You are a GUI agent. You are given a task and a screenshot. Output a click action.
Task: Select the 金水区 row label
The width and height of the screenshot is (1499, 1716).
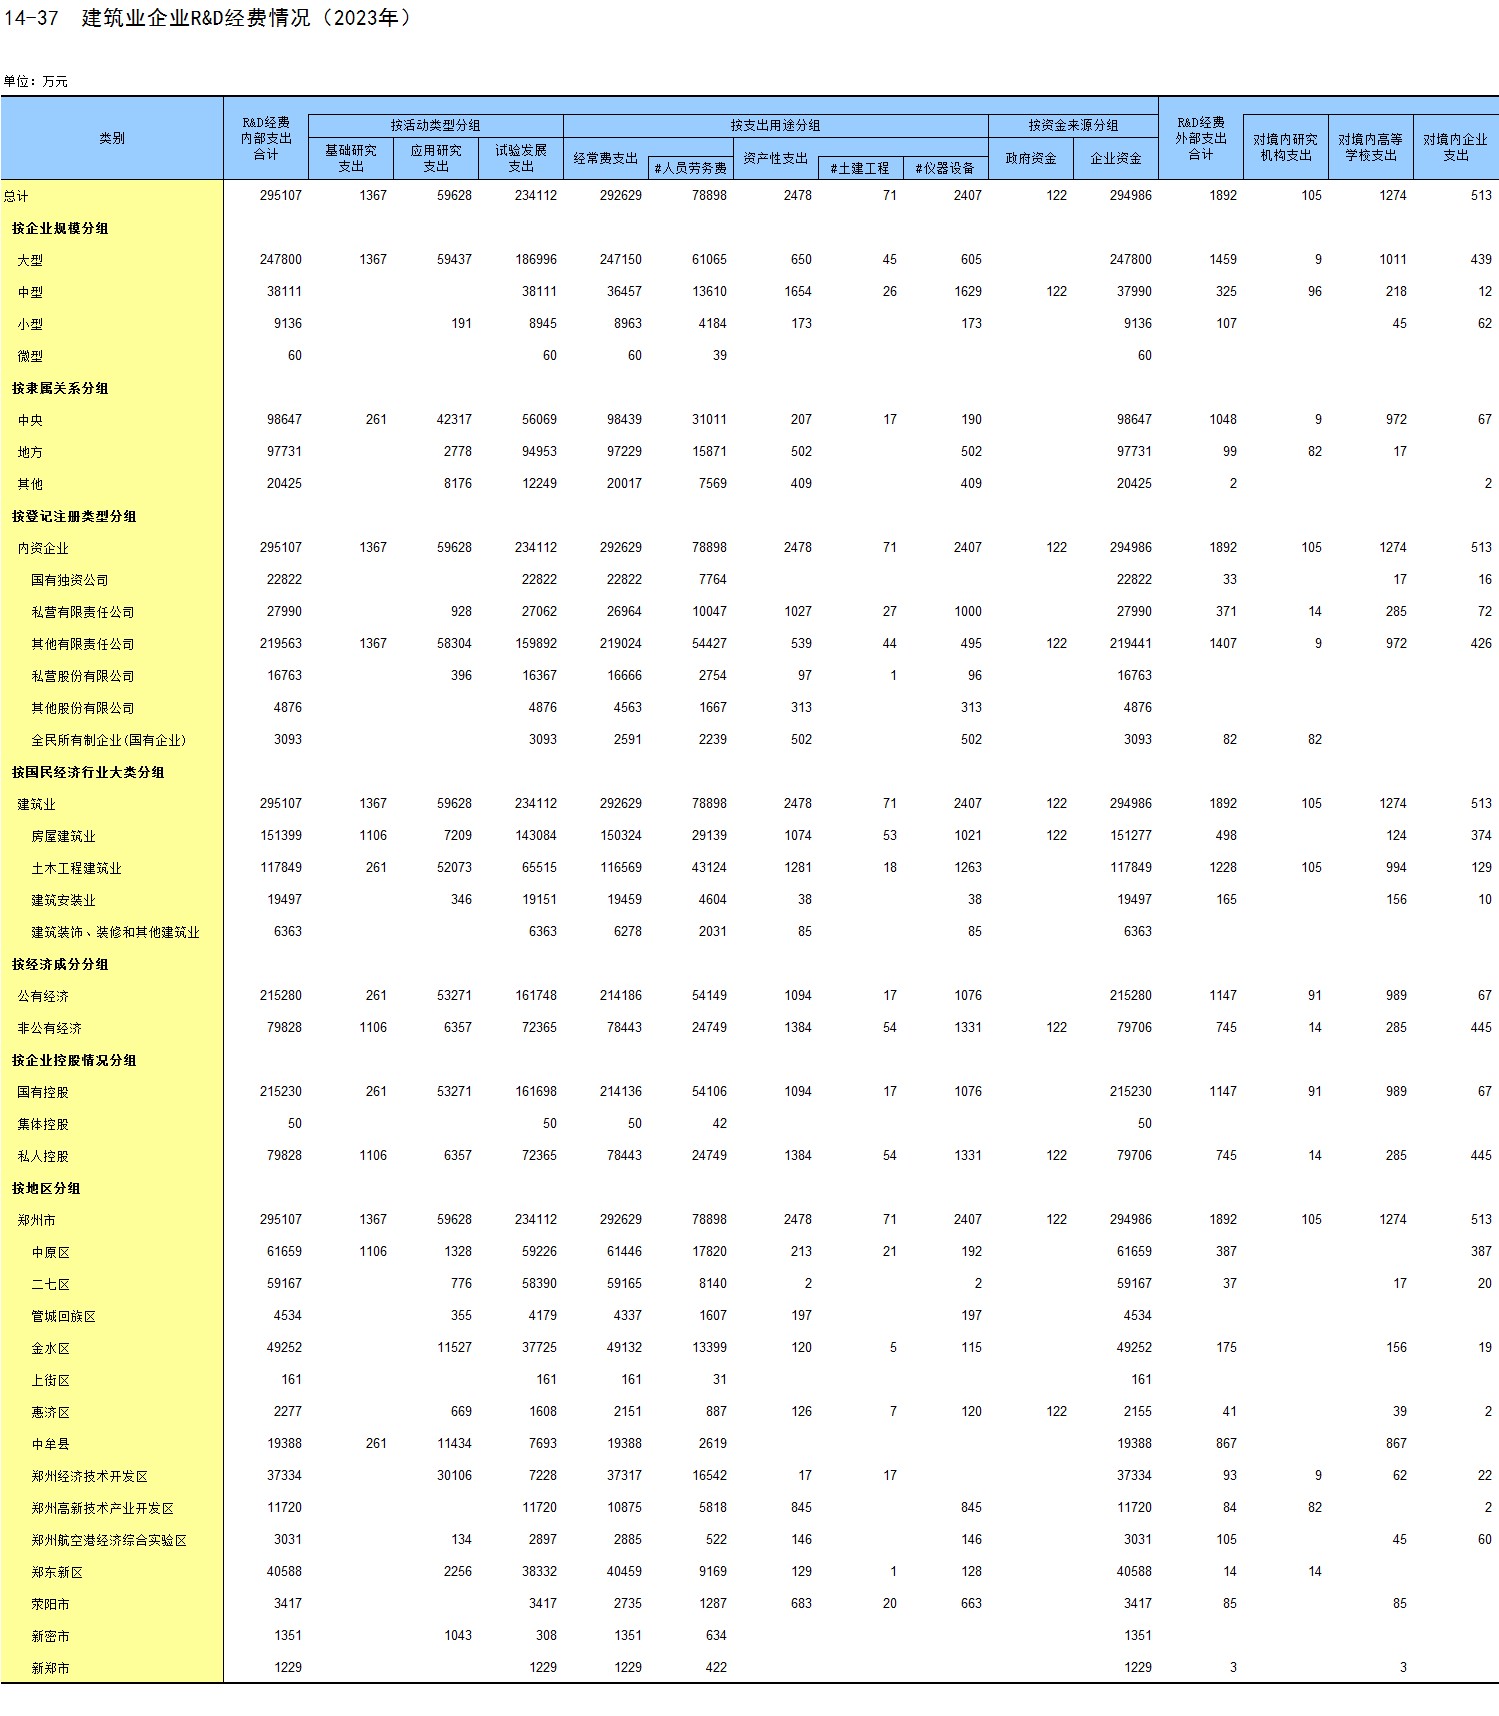[51, 1348]
